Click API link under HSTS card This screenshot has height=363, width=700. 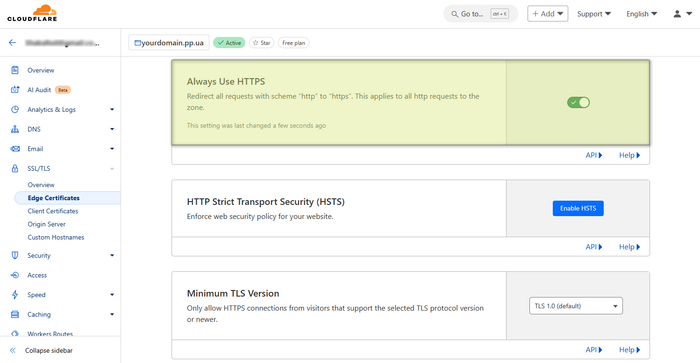click(594, 247)
